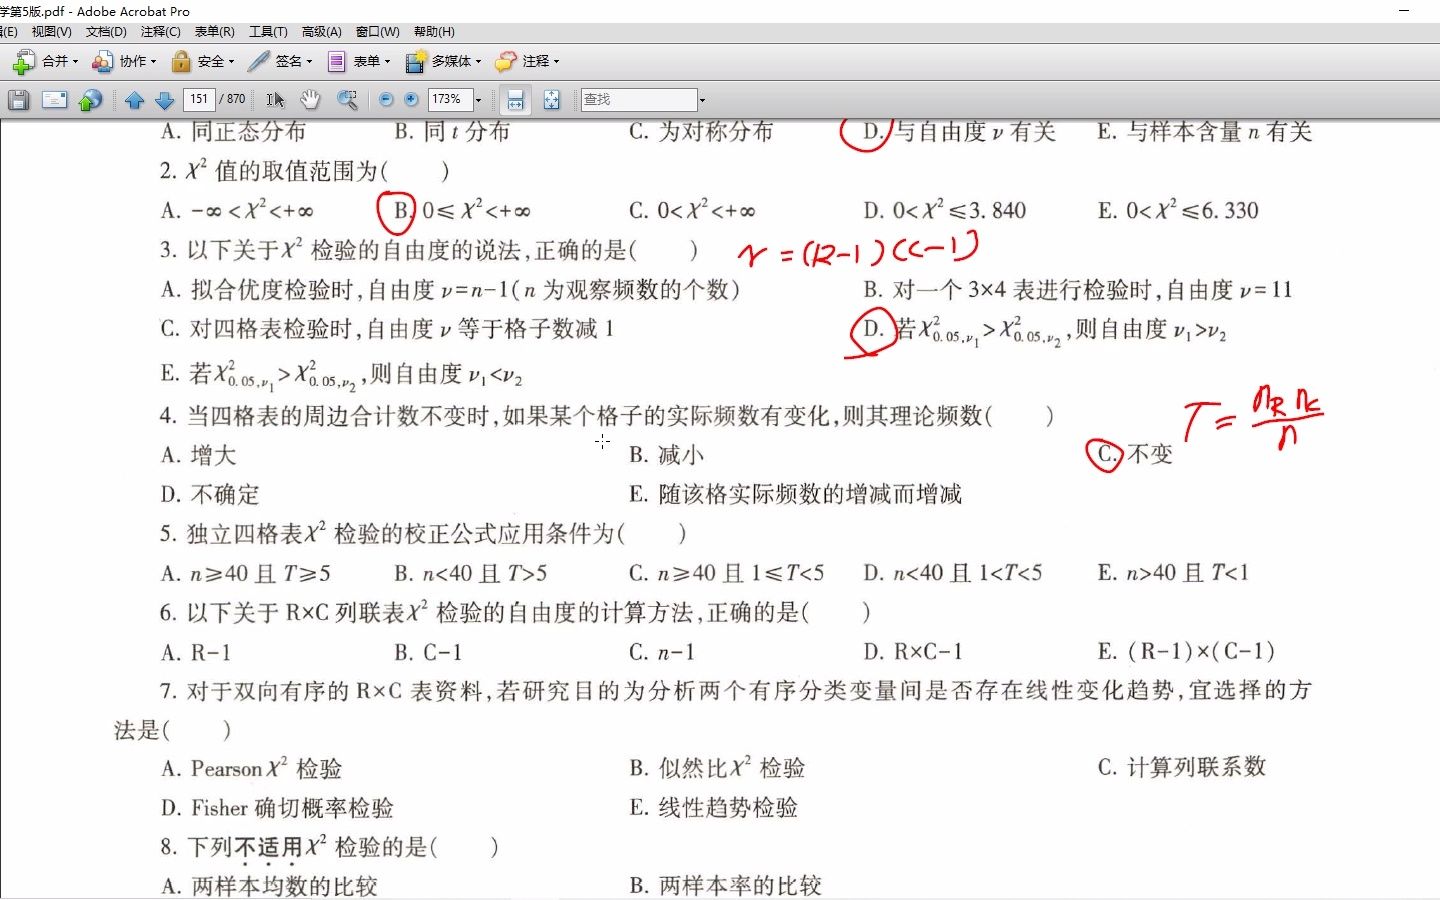Select the Hand tool
This screenshot has width=1440, height=900.
coord(311,100)
